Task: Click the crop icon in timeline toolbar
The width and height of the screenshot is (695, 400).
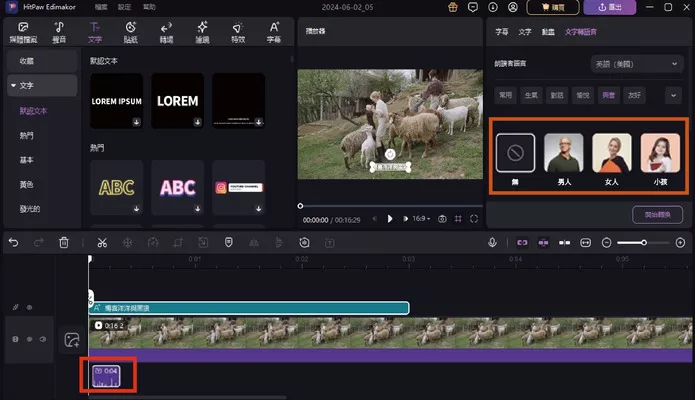Action: point(178,243)
